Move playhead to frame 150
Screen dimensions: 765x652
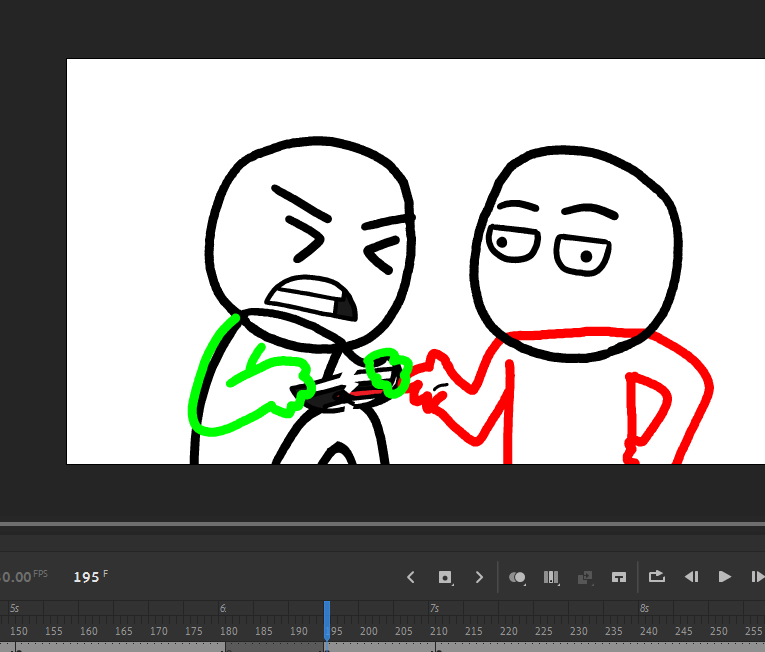(x=19, y=631)
